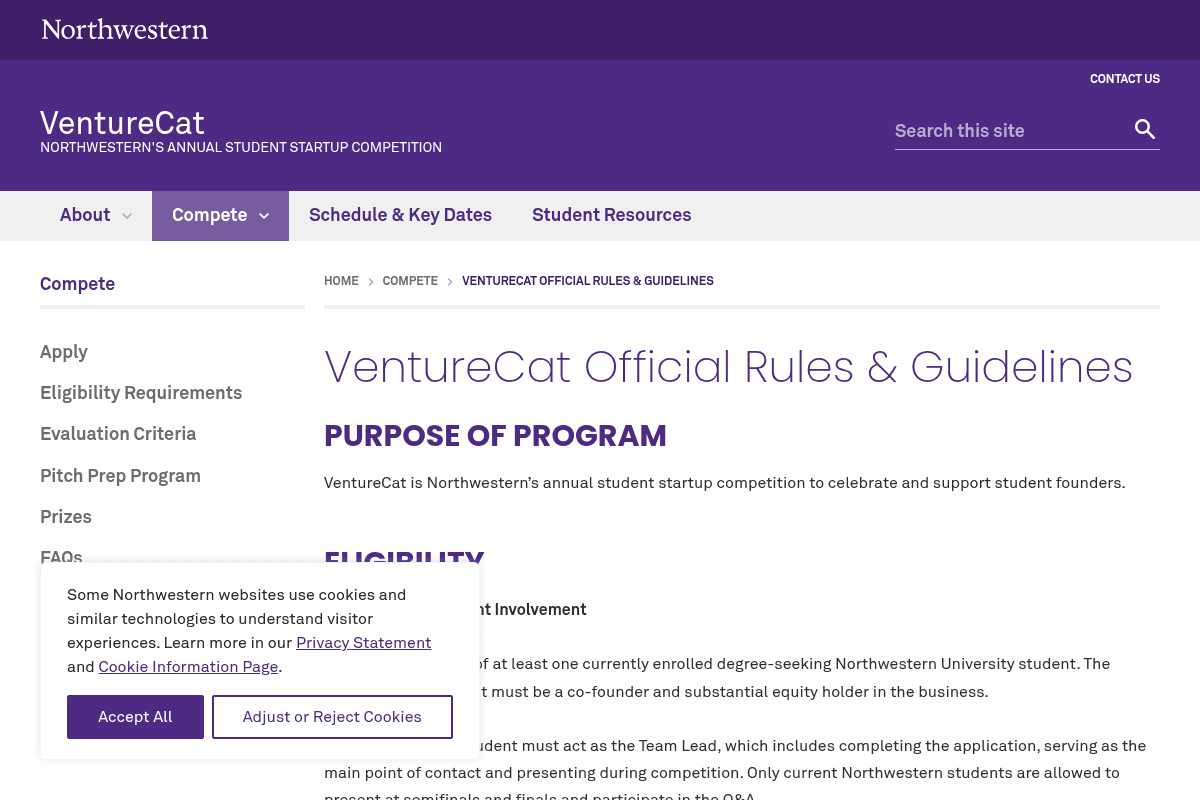Open Pitch Prep Program sidebar link
This screenshot has width=1200, height=800.
pyautogui.click(x=120, y=476)
